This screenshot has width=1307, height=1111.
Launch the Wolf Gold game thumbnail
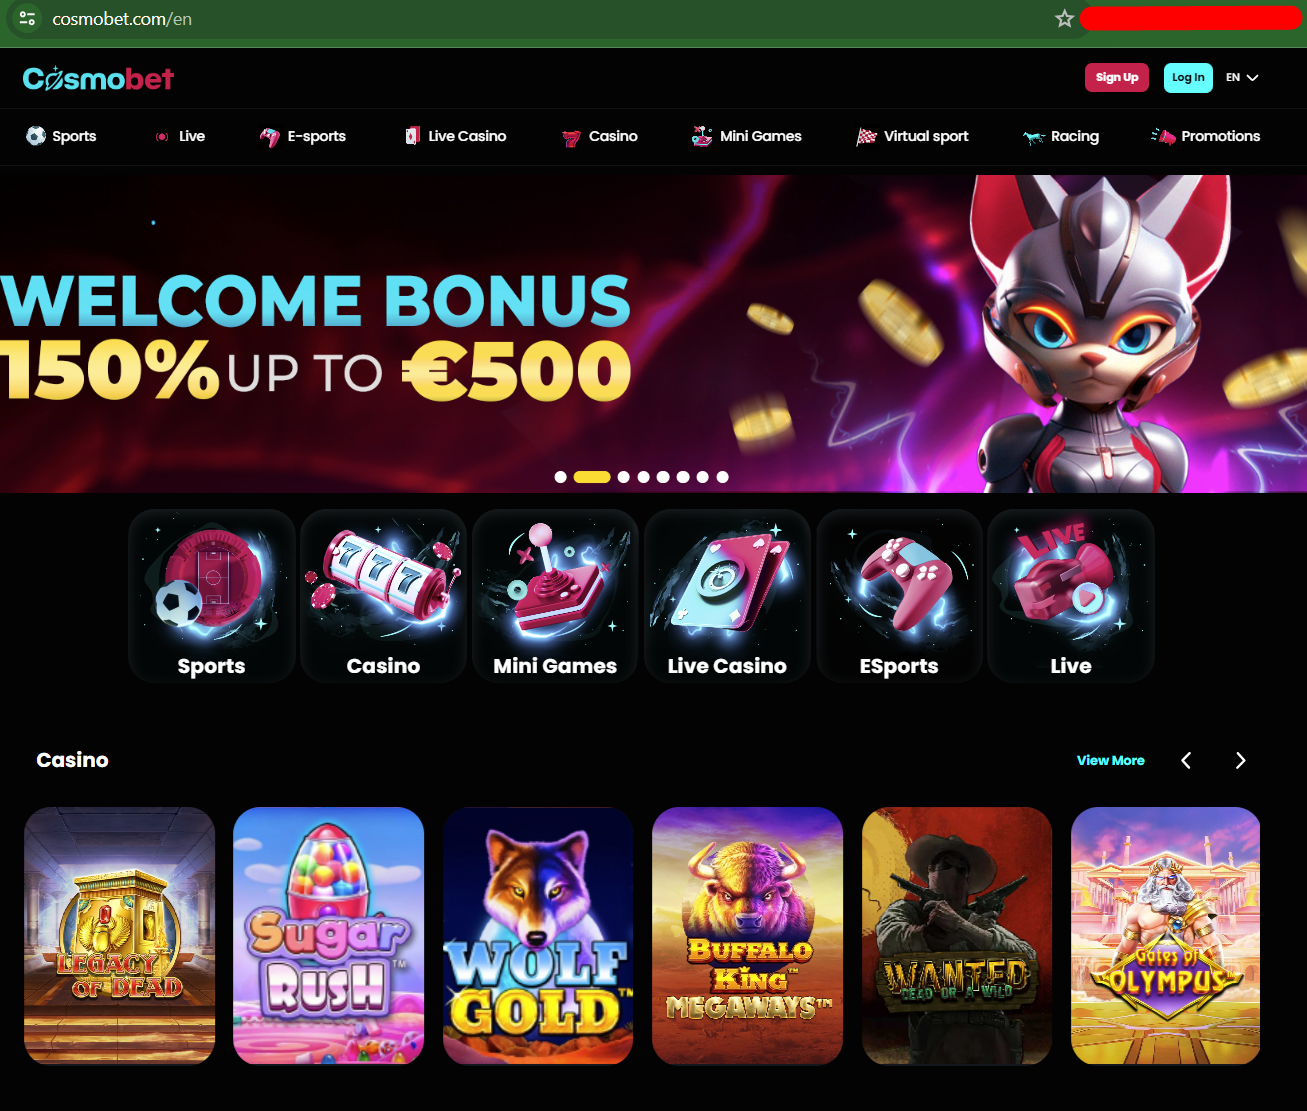pyautogui.click(x=538, y=936)
